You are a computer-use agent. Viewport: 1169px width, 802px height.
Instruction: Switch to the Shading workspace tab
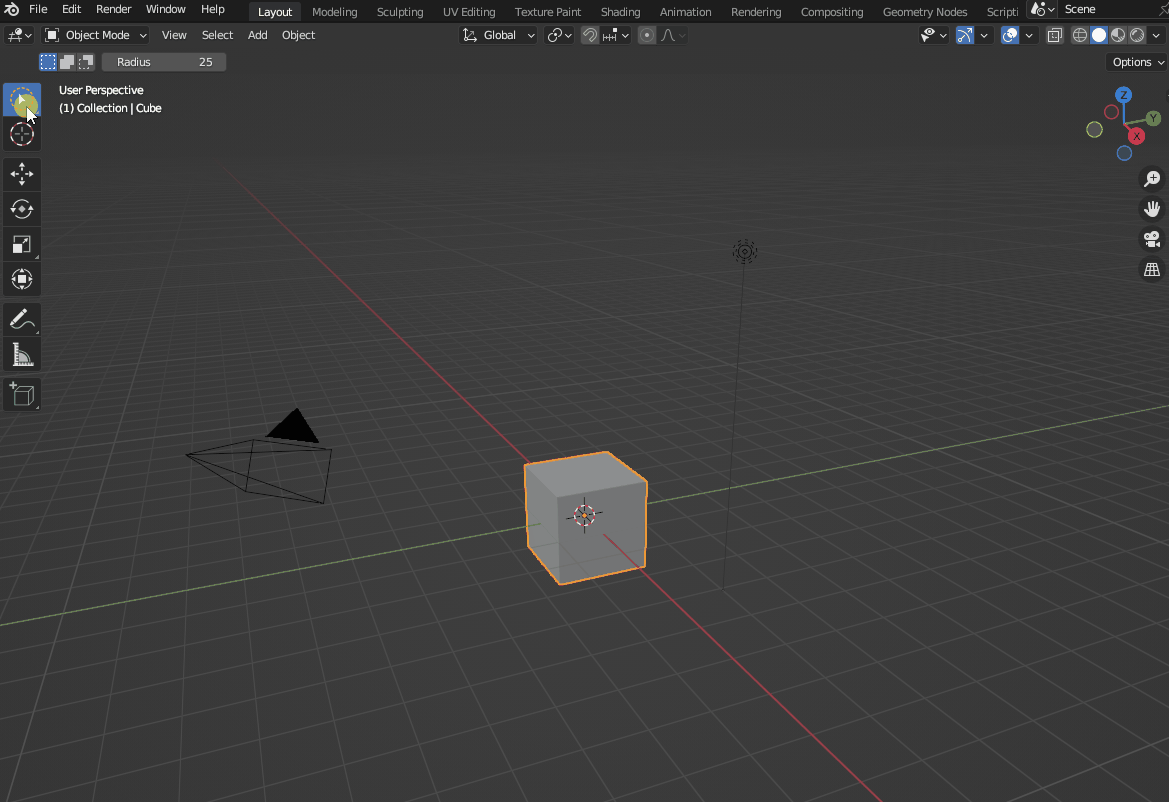(620, 12)
